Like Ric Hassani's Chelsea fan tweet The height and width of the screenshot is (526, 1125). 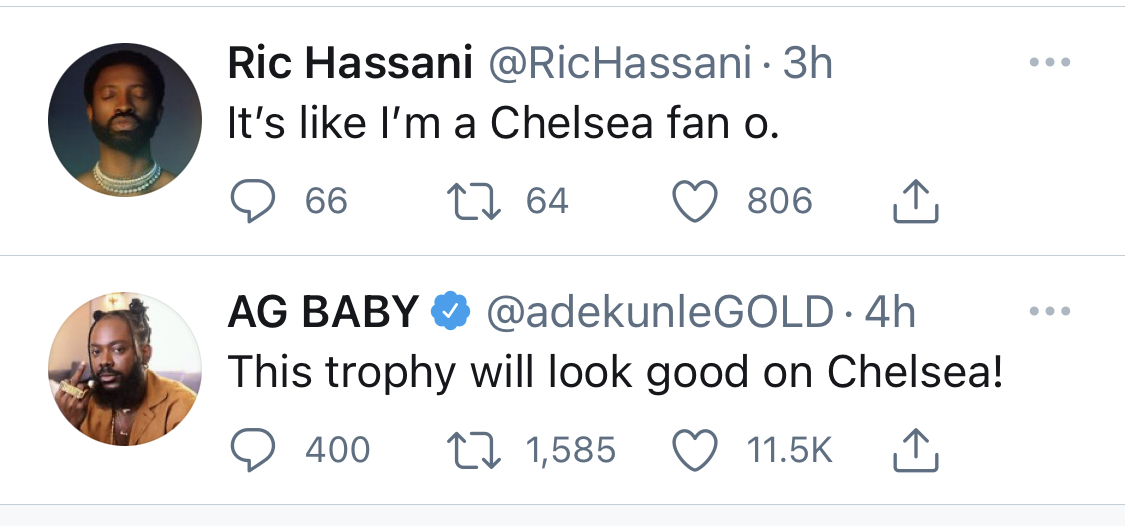(696, 203)
